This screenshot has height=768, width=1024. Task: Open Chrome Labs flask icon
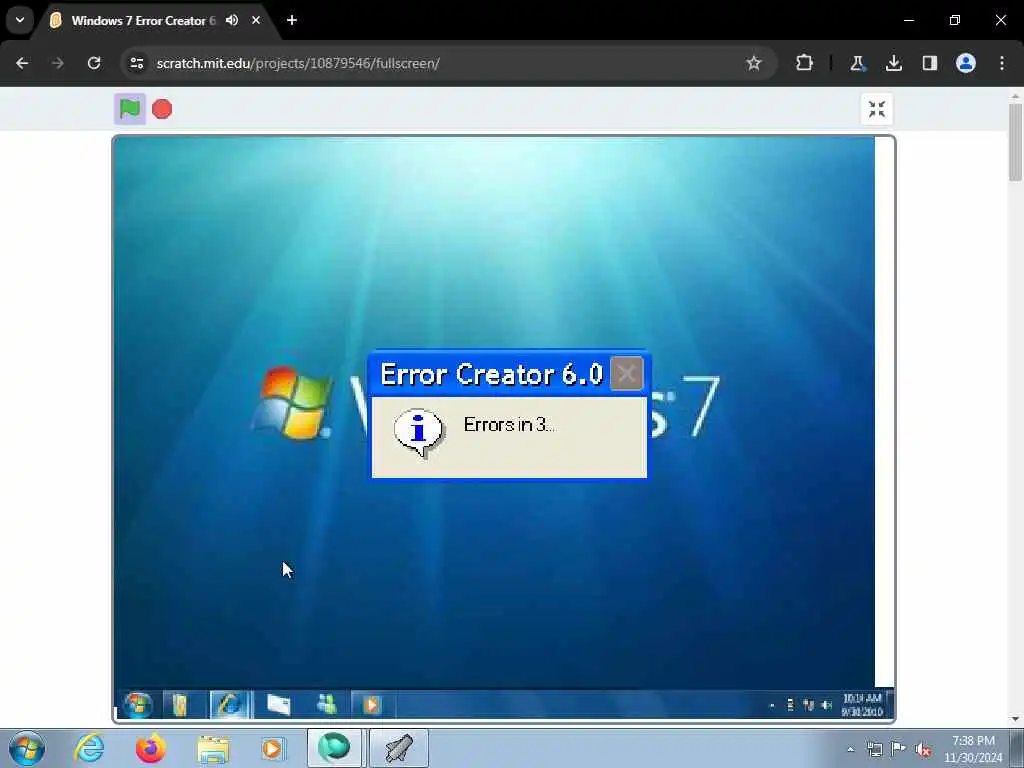pos(857,63)
